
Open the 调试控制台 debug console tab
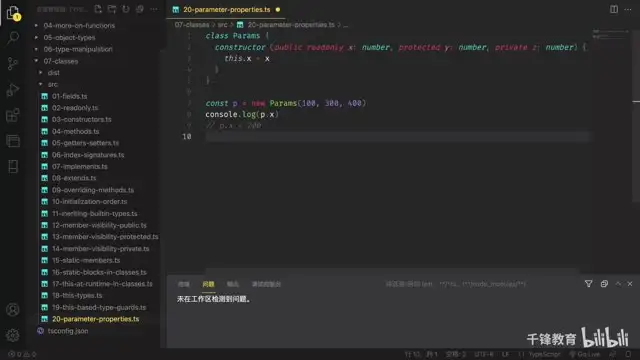click(266, 284)
